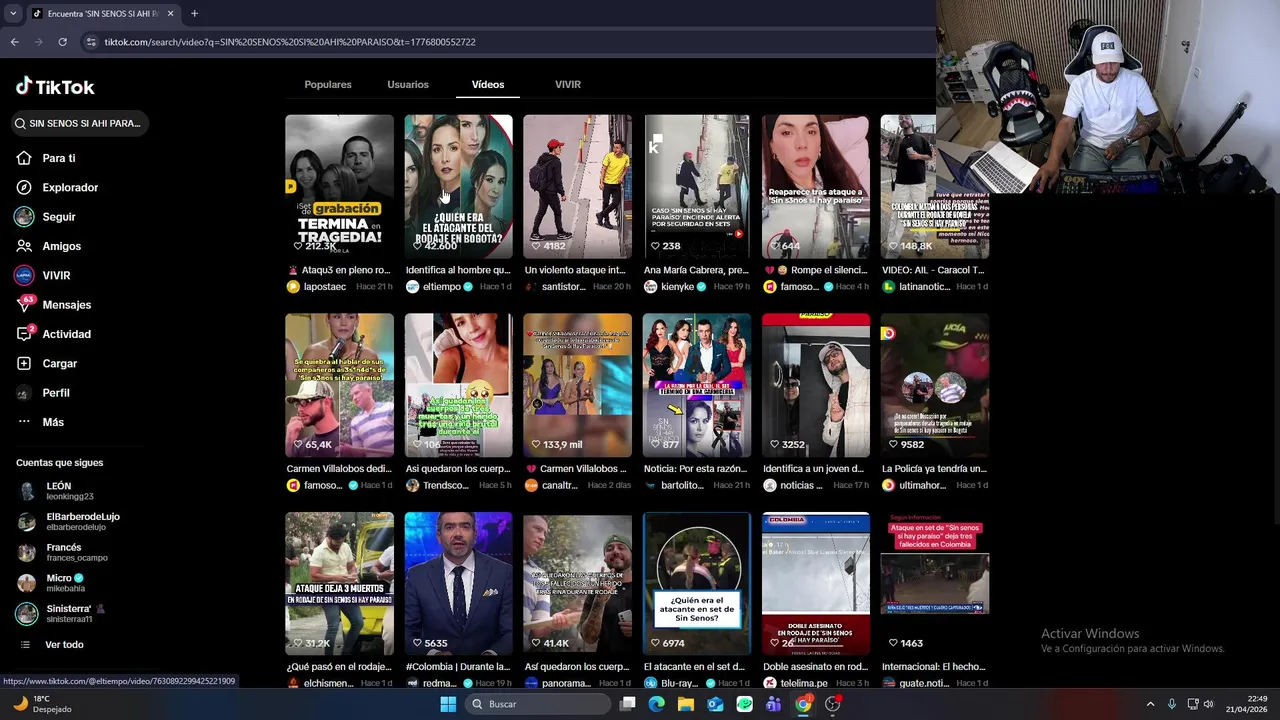Screen dimensions: 1280x720
Task: Open the Seguir following icon
Action: click(24, 217)
